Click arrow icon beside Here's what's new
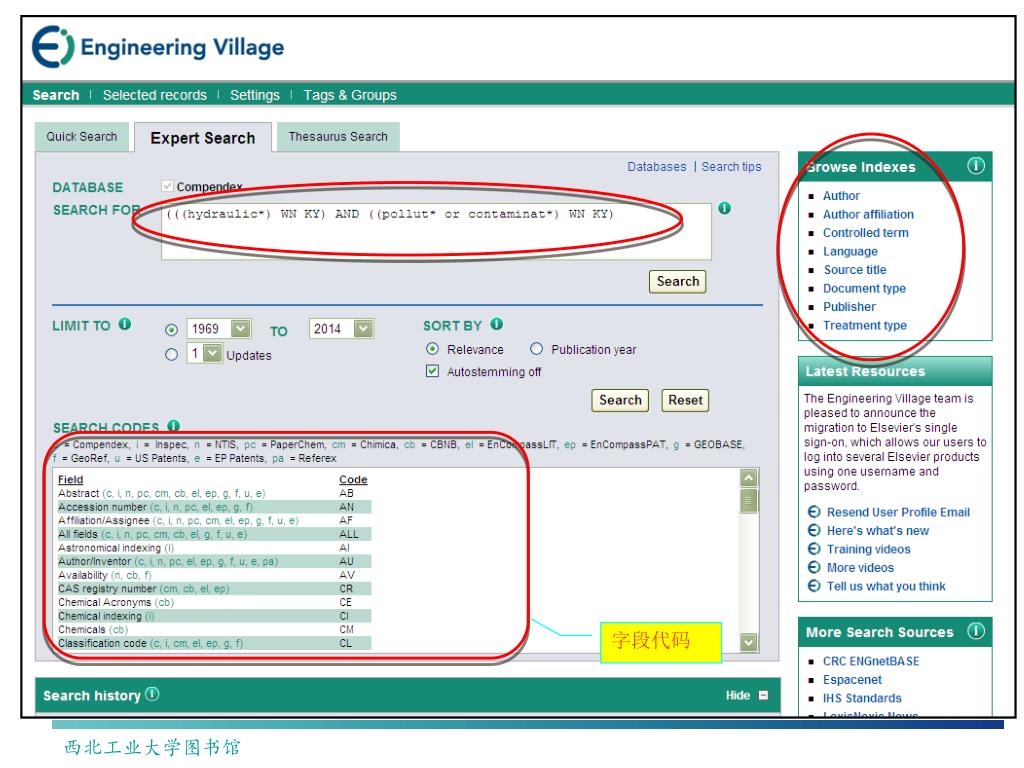Image resolution: width=1024 pixels, height=768 pixels. pyautogui.click(x=814, y=530)
